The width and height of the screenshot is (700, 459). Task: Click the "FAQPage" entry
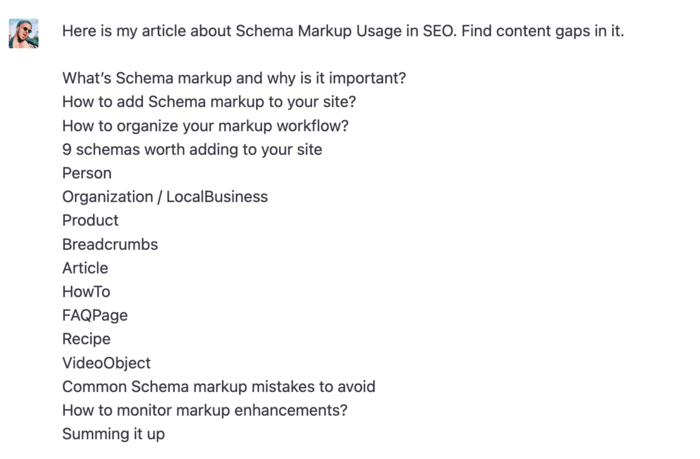pyautogui.click(x=95, y=315)
